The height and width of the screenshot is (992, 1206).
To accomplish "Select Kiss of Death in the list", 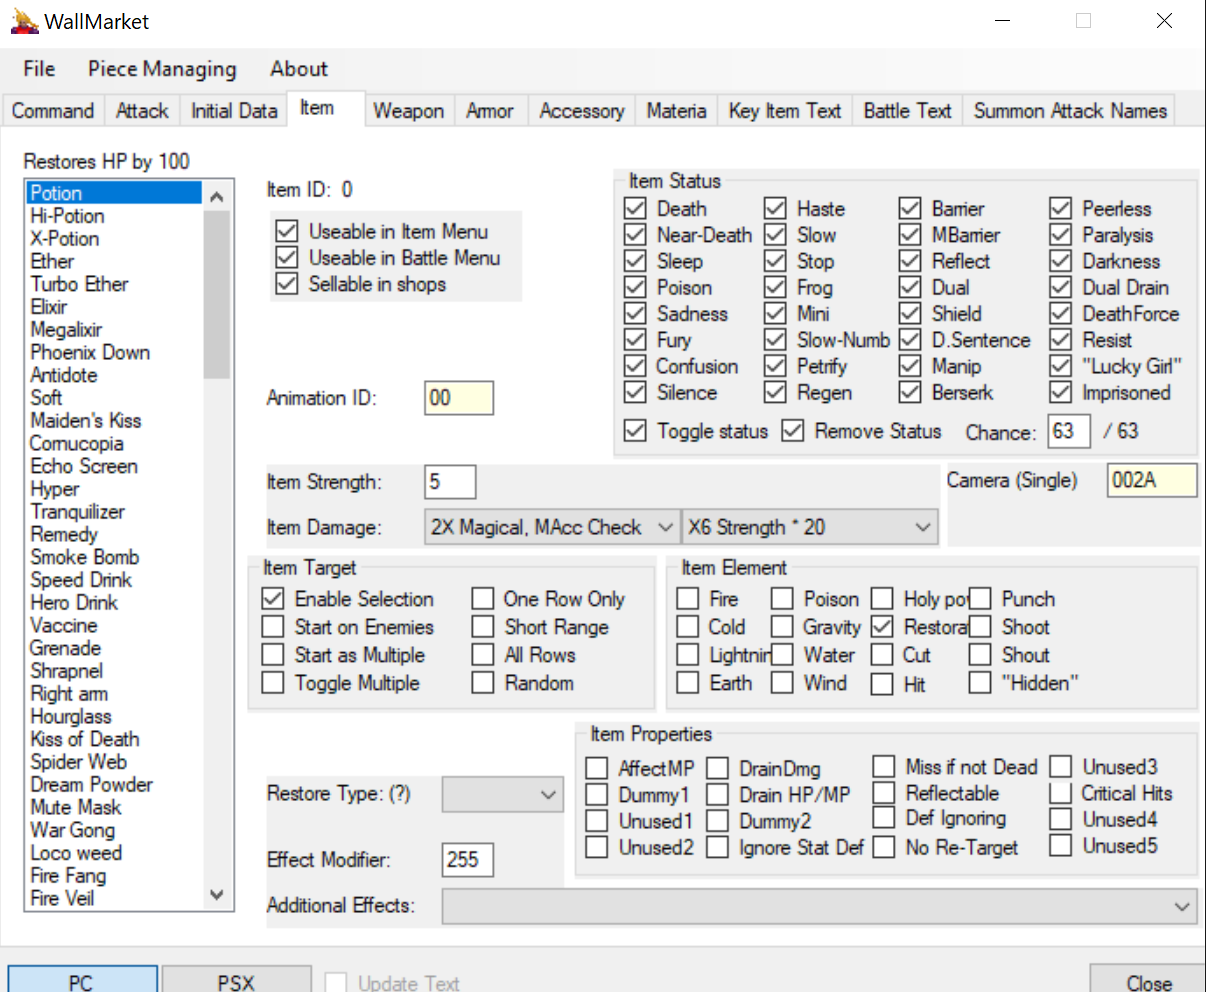I will [x=85, y=739].
